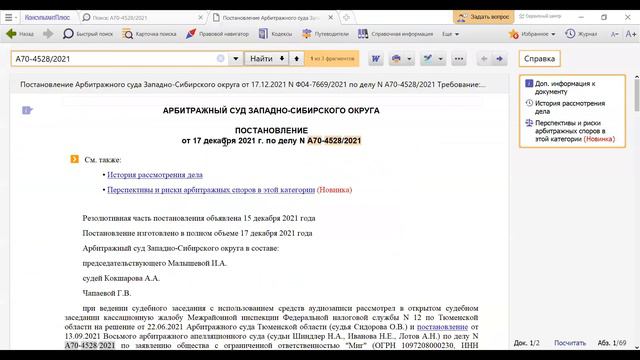Open Избранное favorites dropdown
The image size is (640, 360).
click(532, 34)
